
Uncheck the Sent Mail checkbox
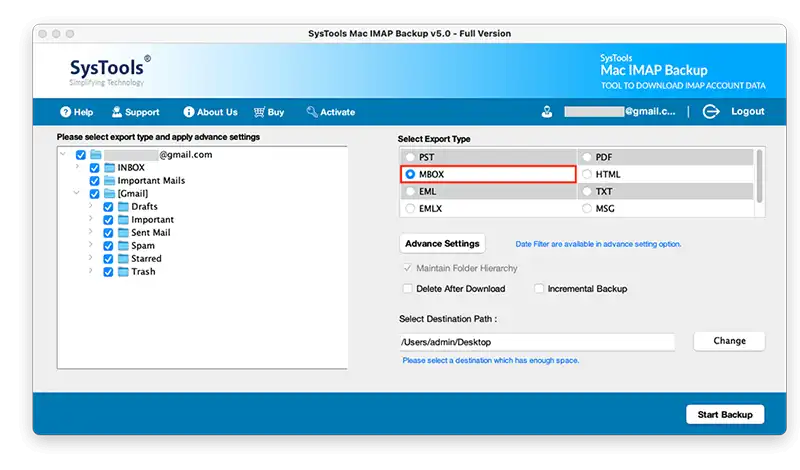pyautogui.click(x=108, y=233)
